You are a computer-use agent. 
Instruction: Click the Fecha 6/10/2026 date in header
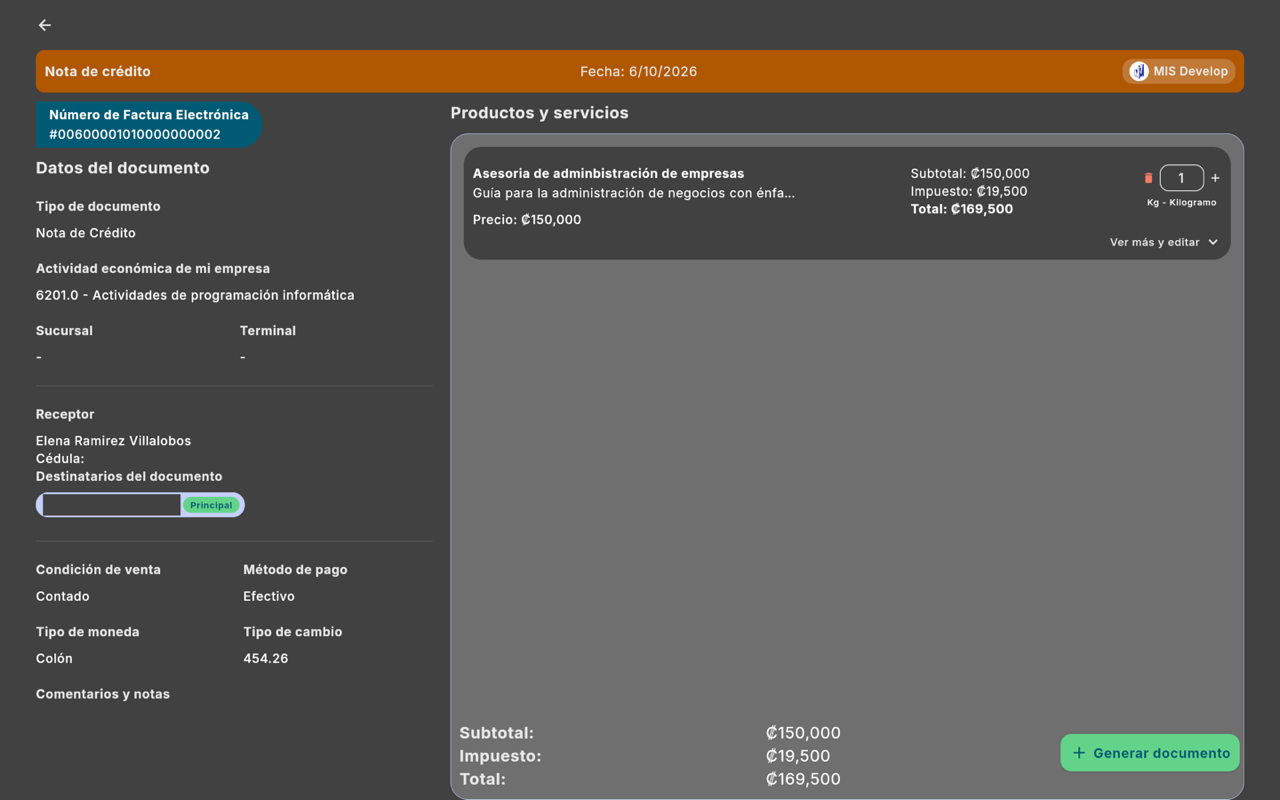[639, 71]
